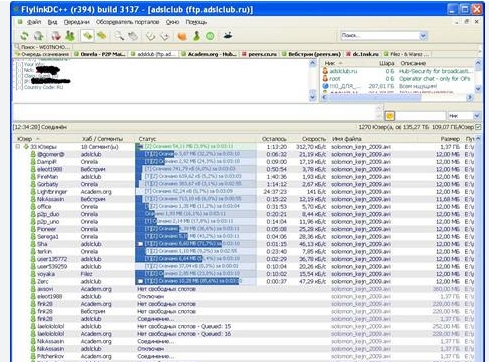Image resolution: width=489 pixels, height=362 pixels.
Task: Click the yellow emoticon button beside the filter
Action: (x=389, y=116)
